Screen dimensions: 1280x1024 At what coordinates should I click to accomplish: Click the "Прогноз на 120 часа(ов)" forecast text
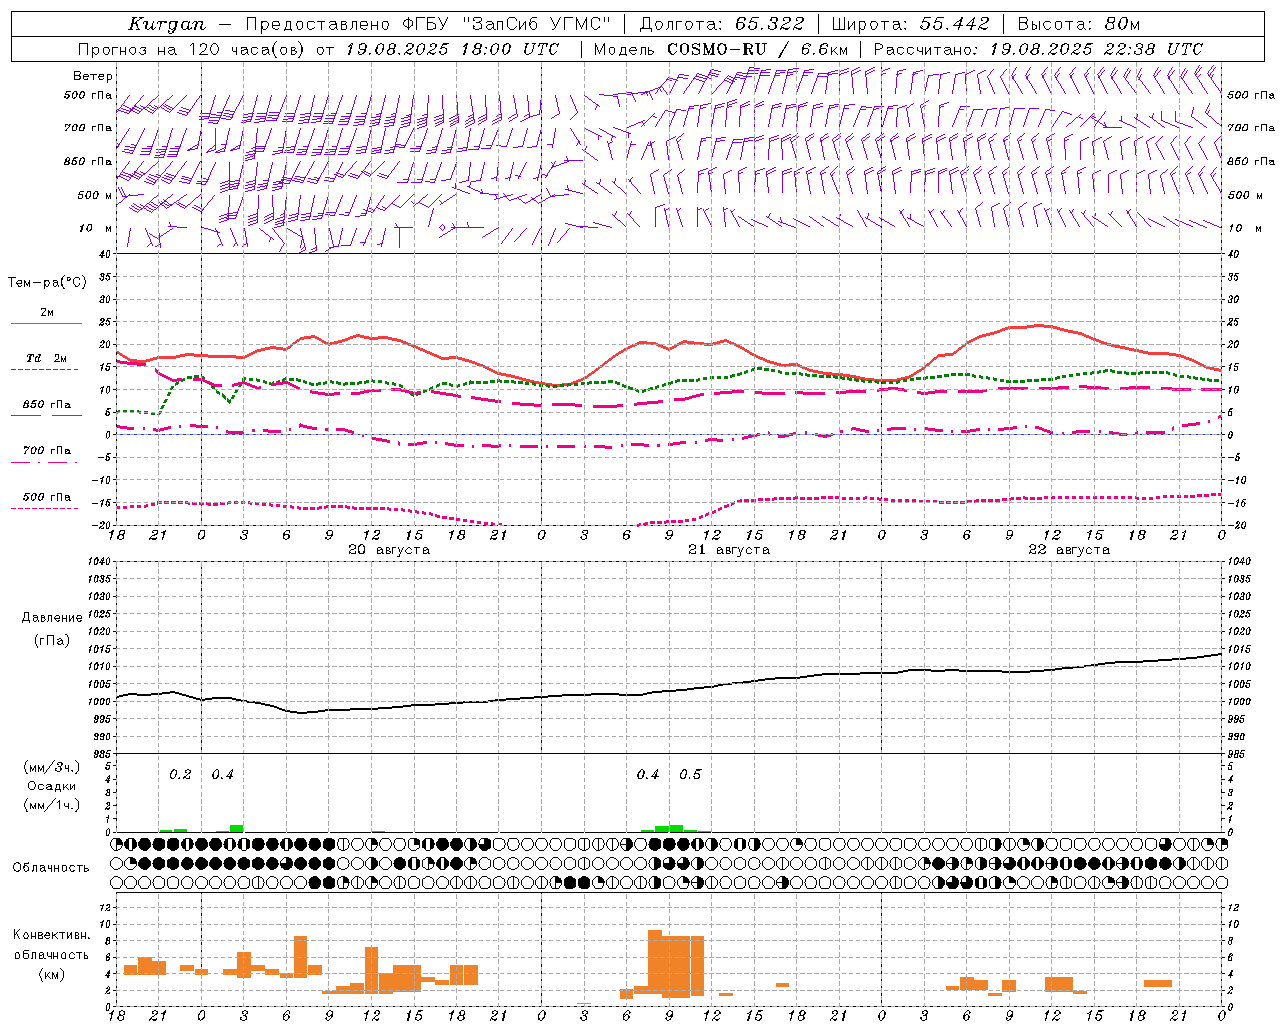pyautogui.click(x=191, y=49)
